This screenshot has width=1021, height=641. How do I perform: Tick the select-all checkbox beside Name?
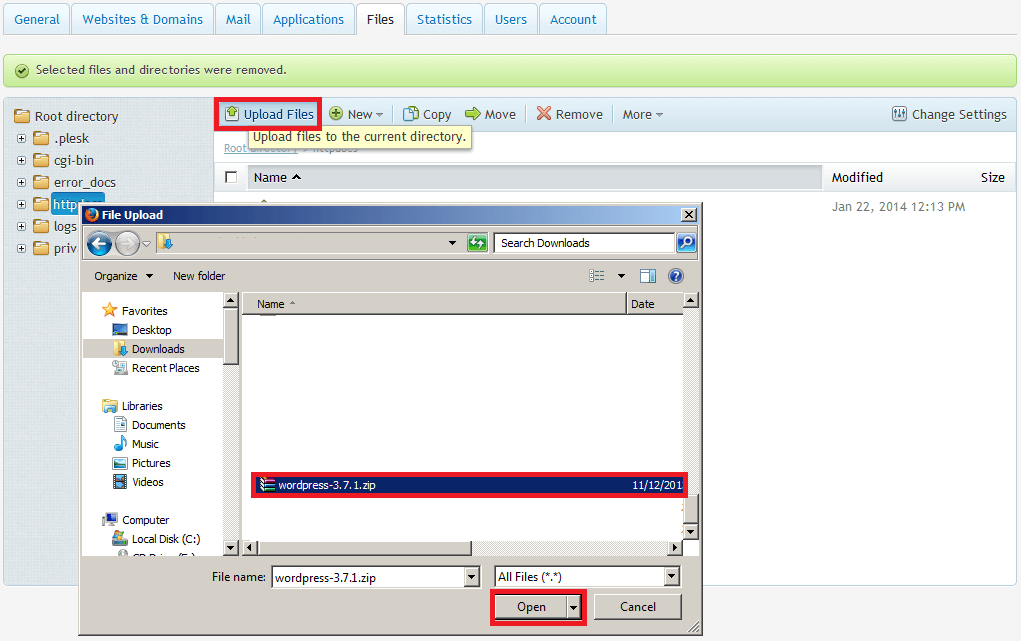232,177
